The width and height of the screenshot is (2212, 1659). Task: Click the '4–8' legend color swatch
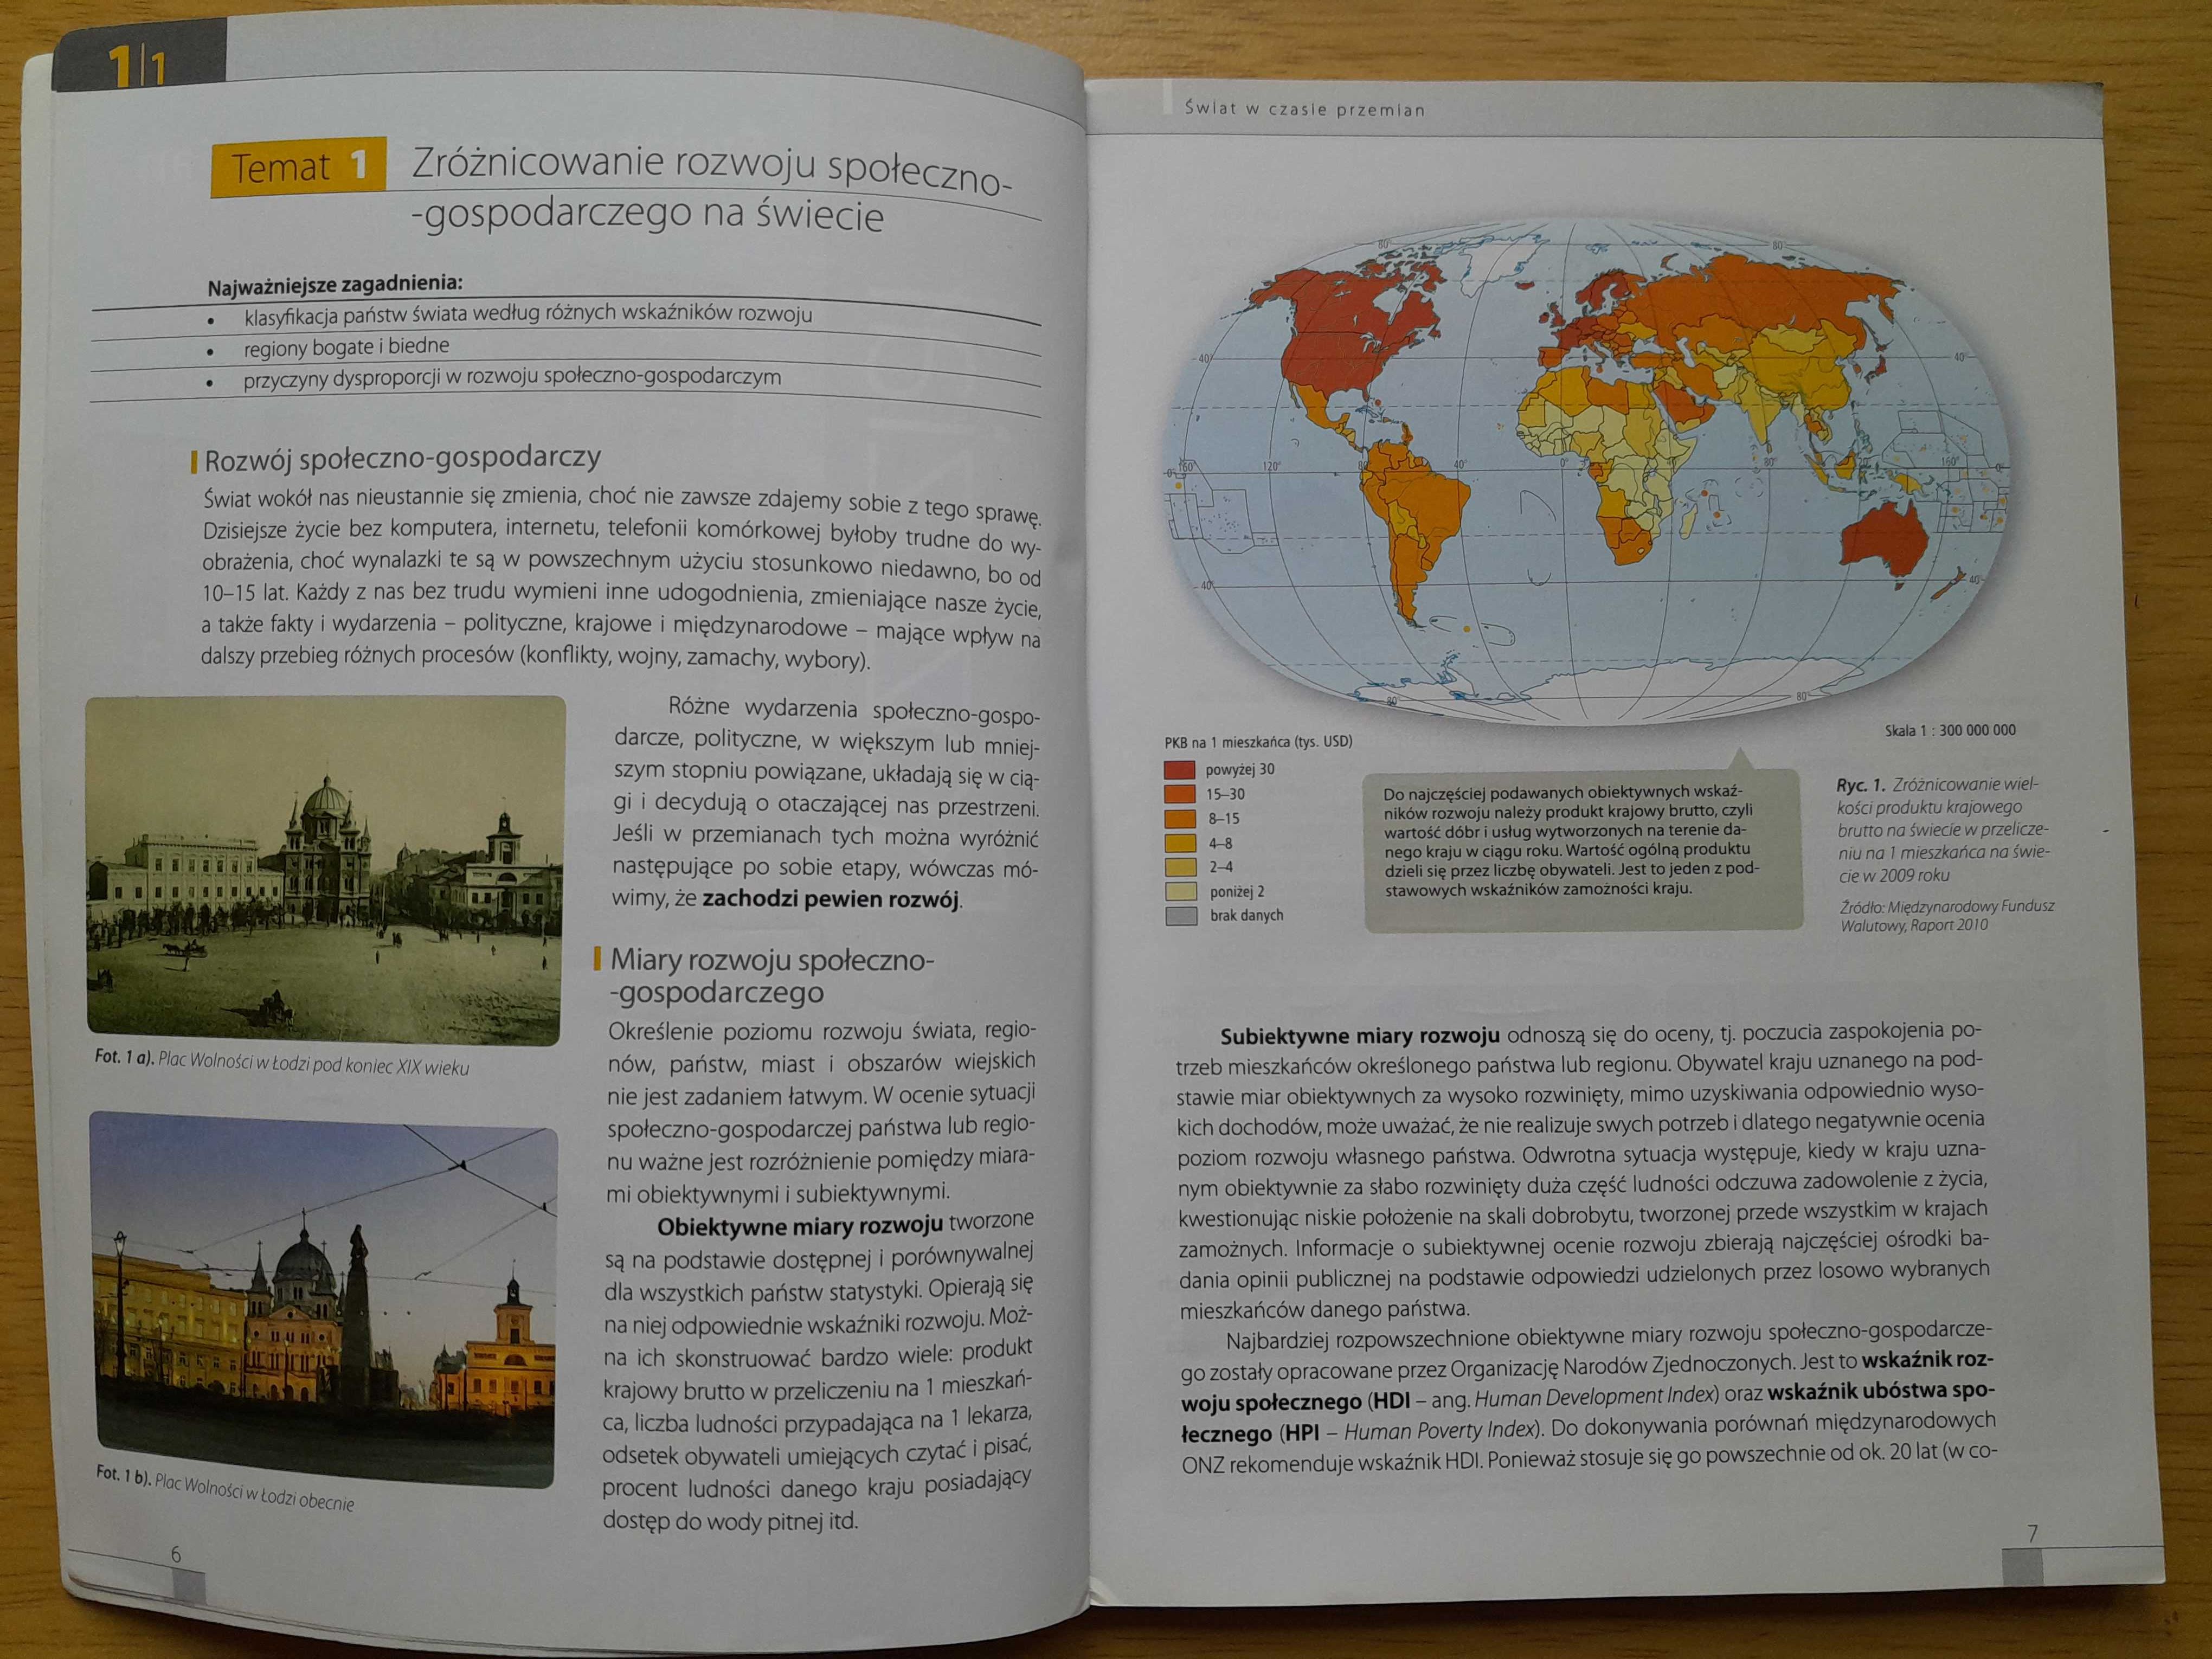[x=1180, y=843]
